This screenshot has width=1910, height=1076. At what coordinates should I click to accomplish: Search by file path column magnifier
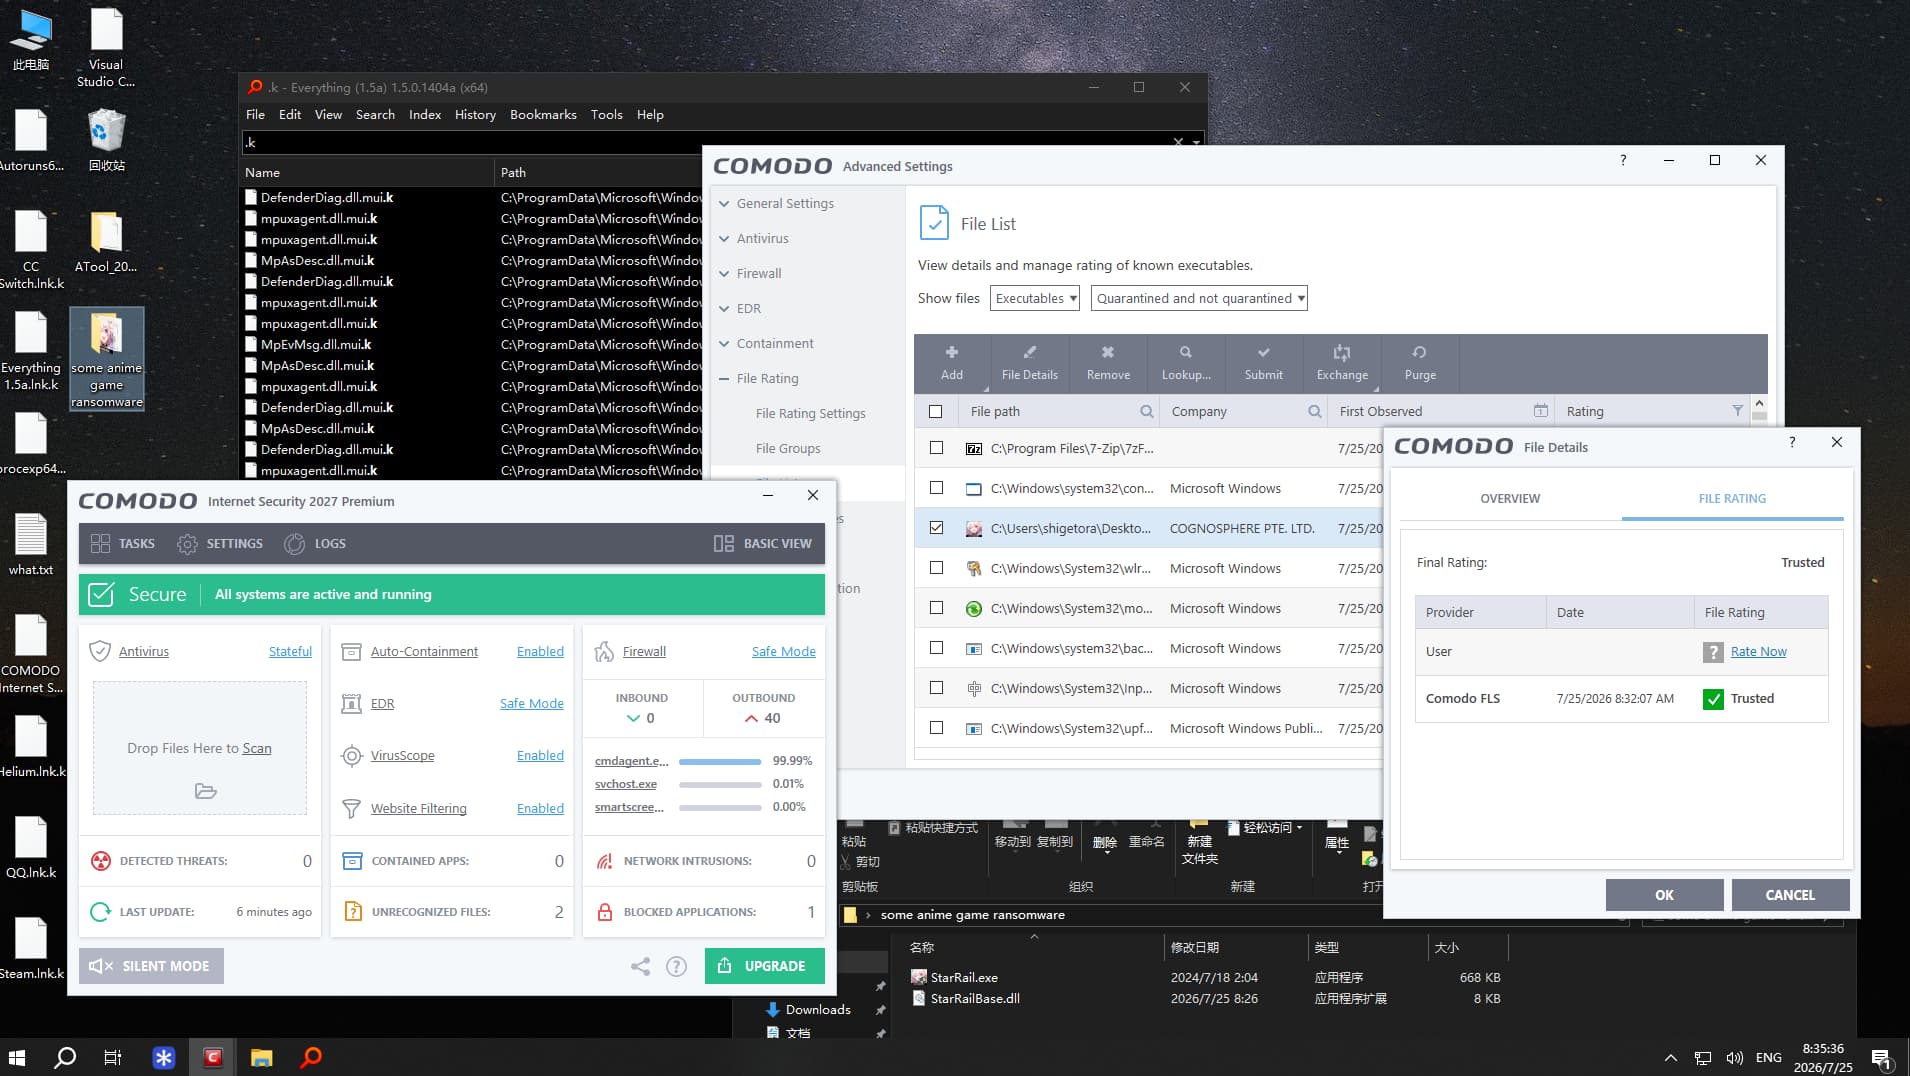click(x=1146, y=411)
